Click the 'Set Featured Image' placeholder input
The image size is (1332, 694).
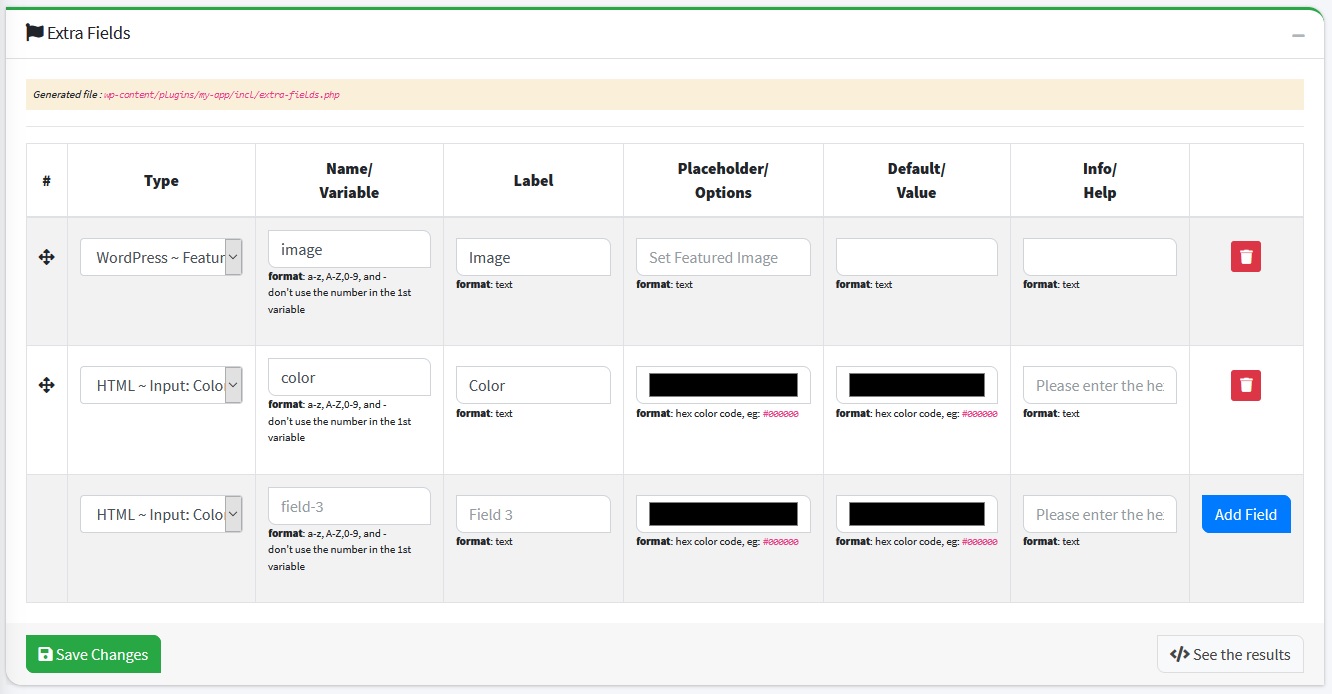pos(723,257)
